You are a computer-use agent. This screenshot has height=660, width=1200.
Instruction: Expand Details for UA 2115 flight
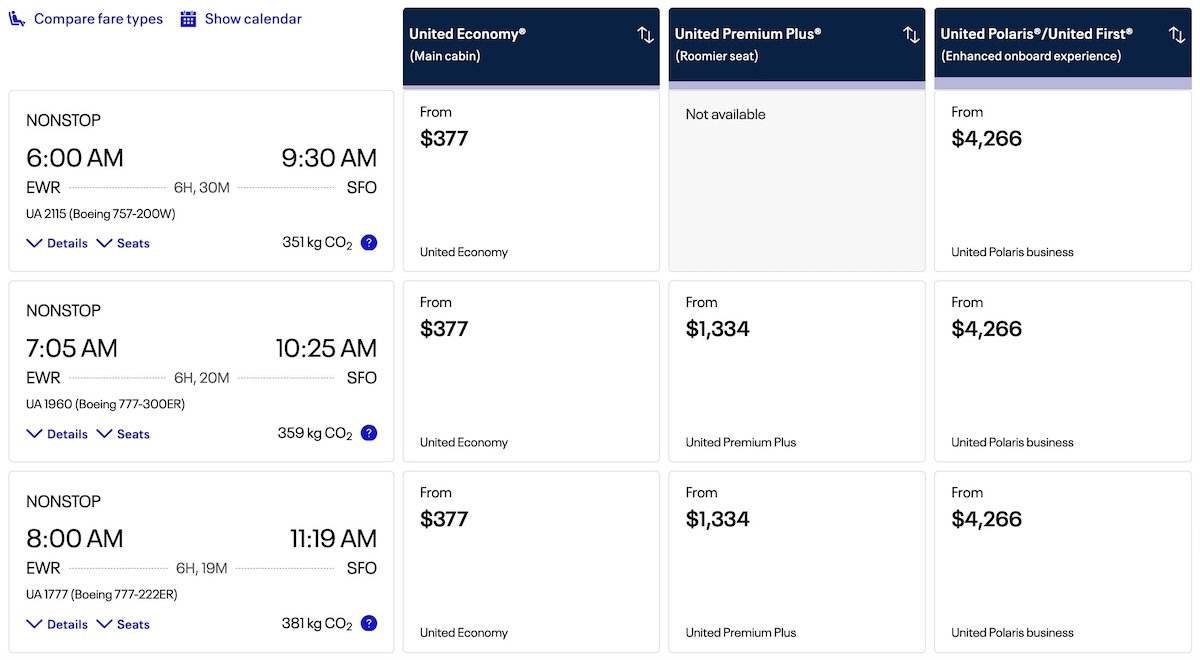point(57,243)
